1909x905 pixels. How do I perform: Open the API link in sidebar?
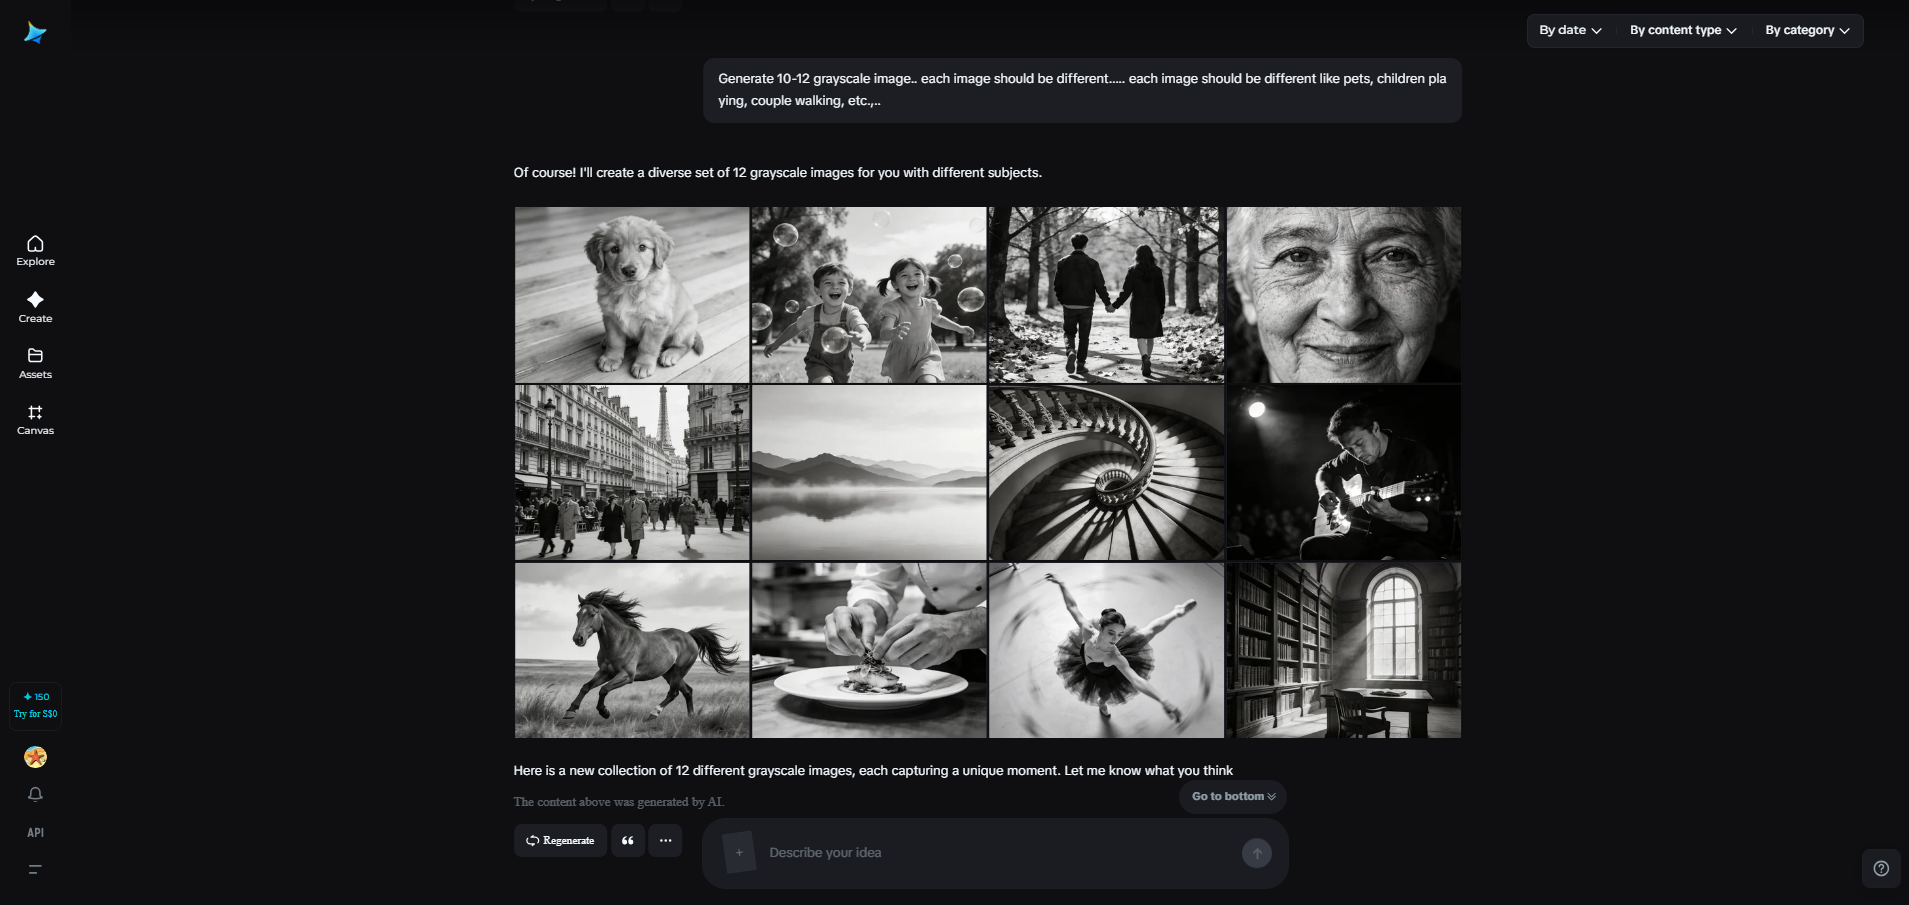35,832
